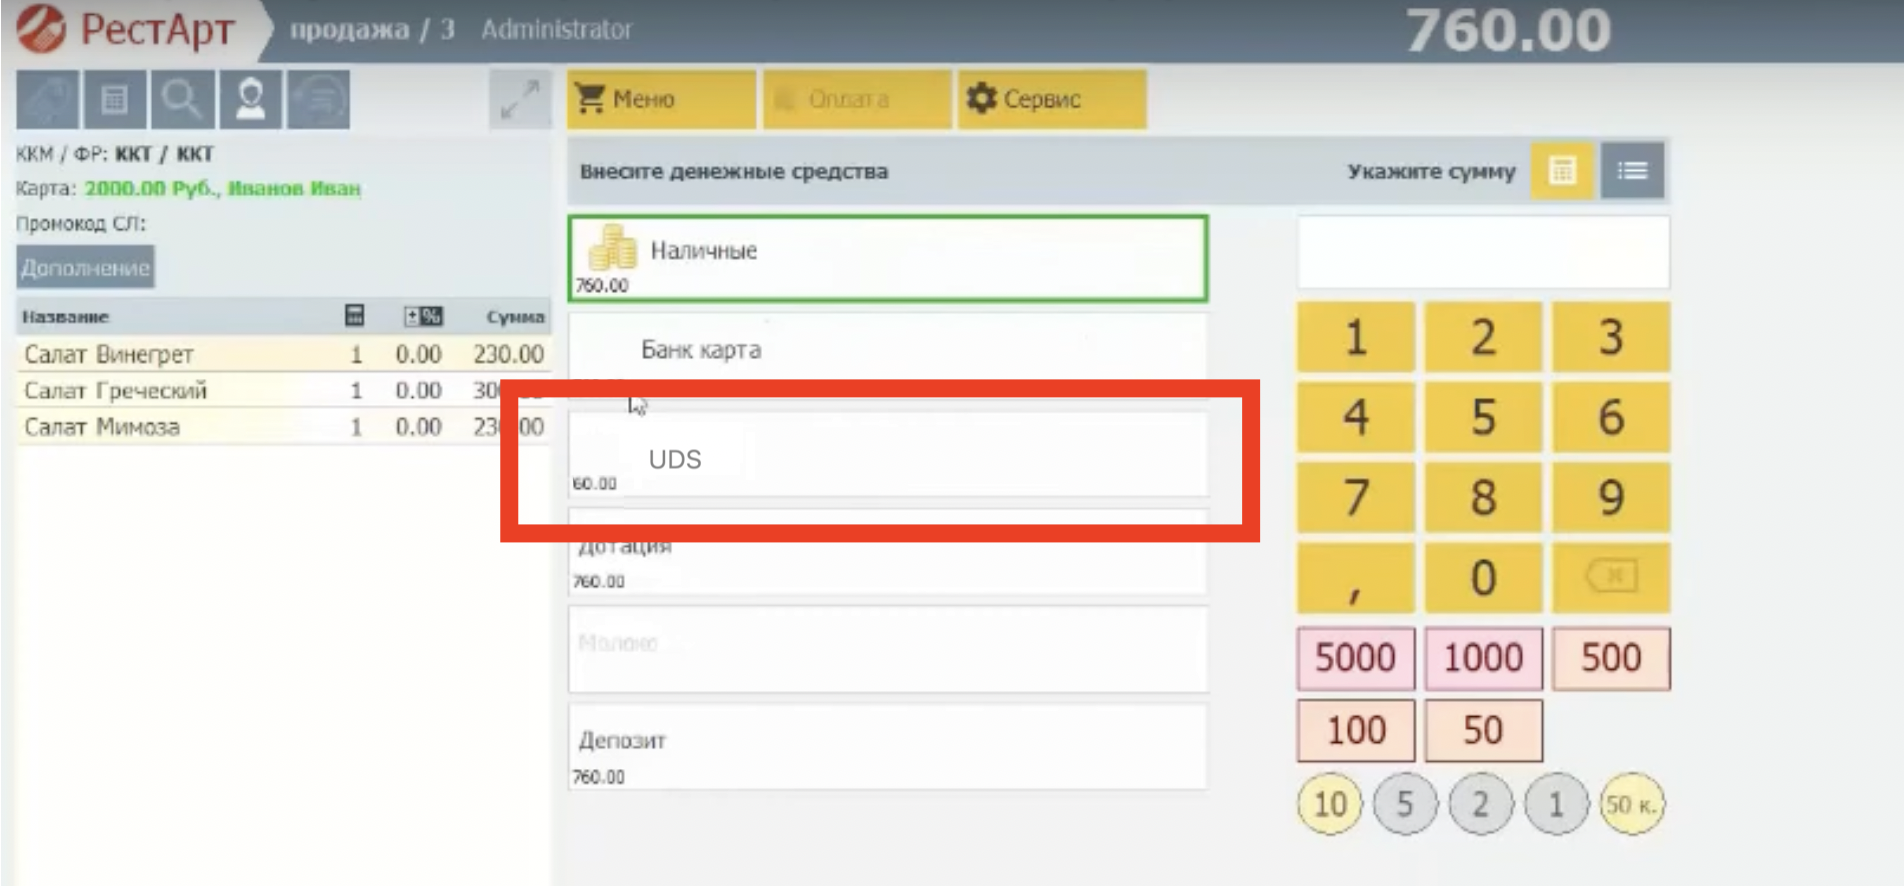The width and height of the screenshot is (1904, 886).
Task: Click the dimmed round chat icon
Action: point(318,100)
